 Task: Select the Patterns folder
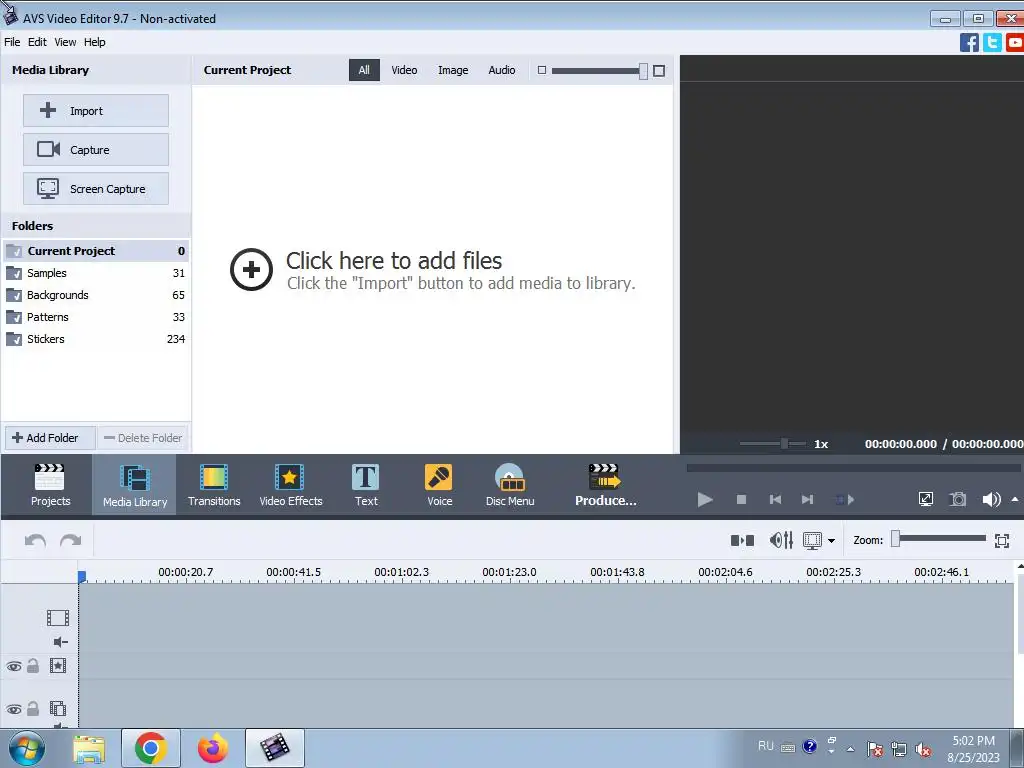(x=96, y=317)
